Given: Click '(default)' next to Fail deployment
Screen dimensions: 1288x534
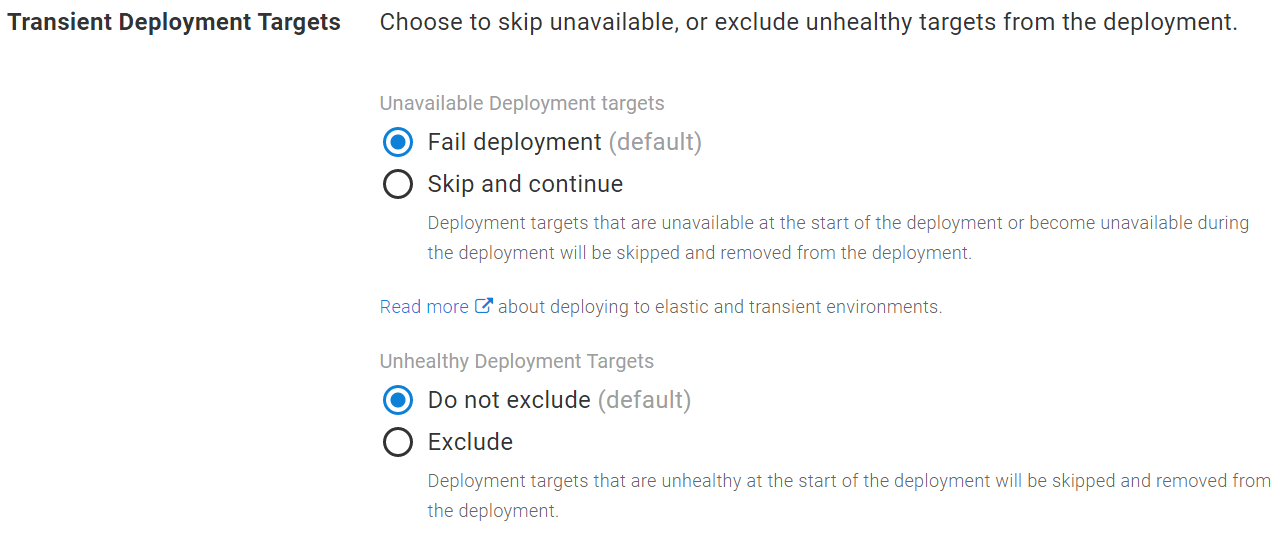Looking at the screenshot, I should [x=655, y=142].
